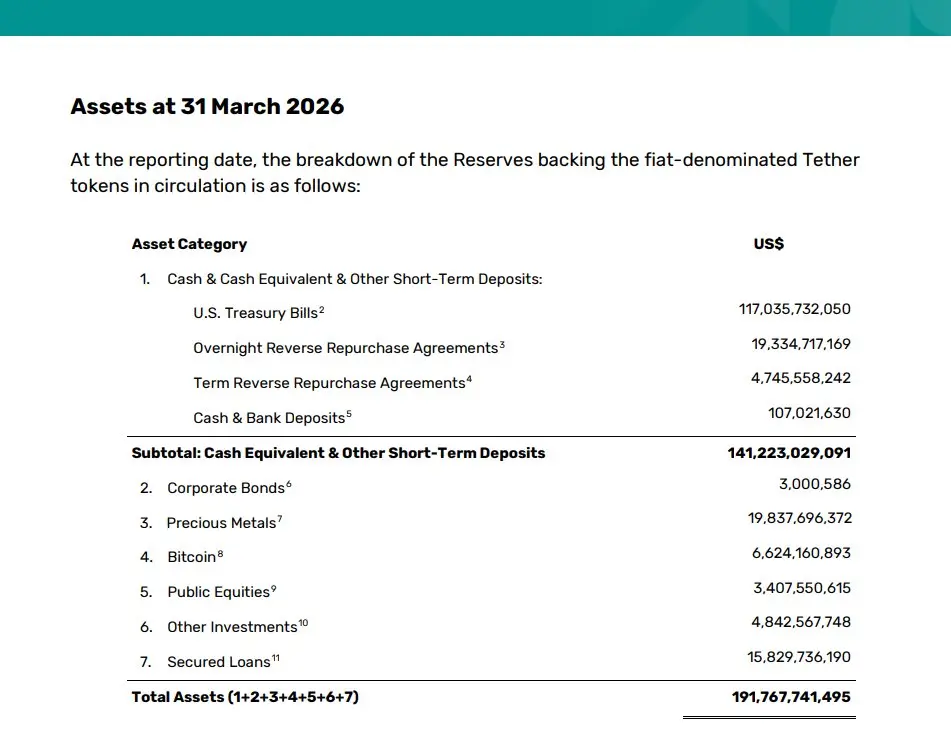This screenshot has height=749, width=951.
Task: Select the value 19,837,696,372
Action: click(799, 518)
